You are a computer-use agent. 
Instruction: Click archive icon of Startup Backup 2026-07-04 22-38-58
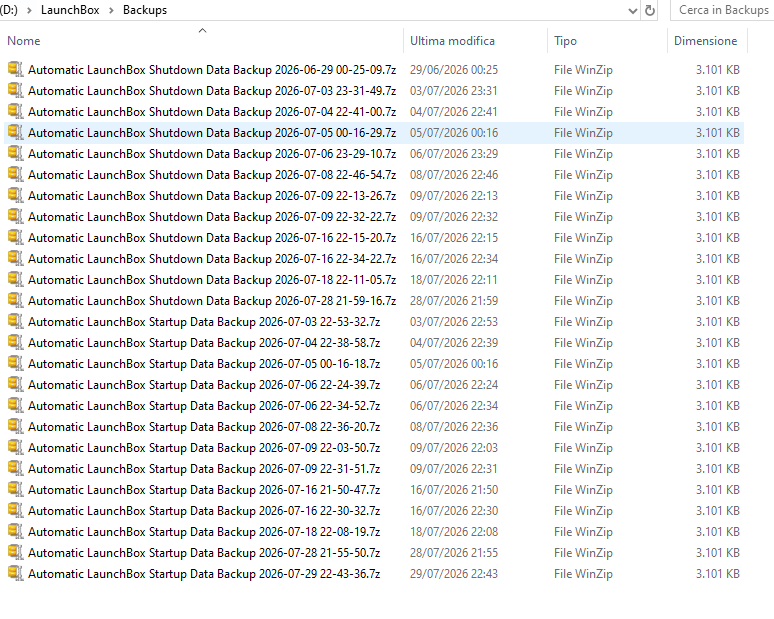(x=15, y=342)
